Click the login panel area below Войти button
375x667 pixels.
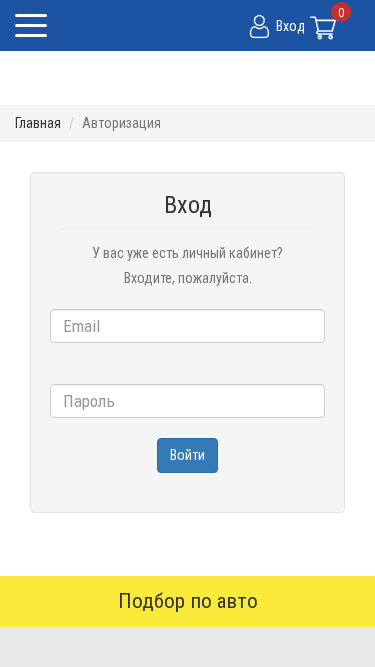188,493
